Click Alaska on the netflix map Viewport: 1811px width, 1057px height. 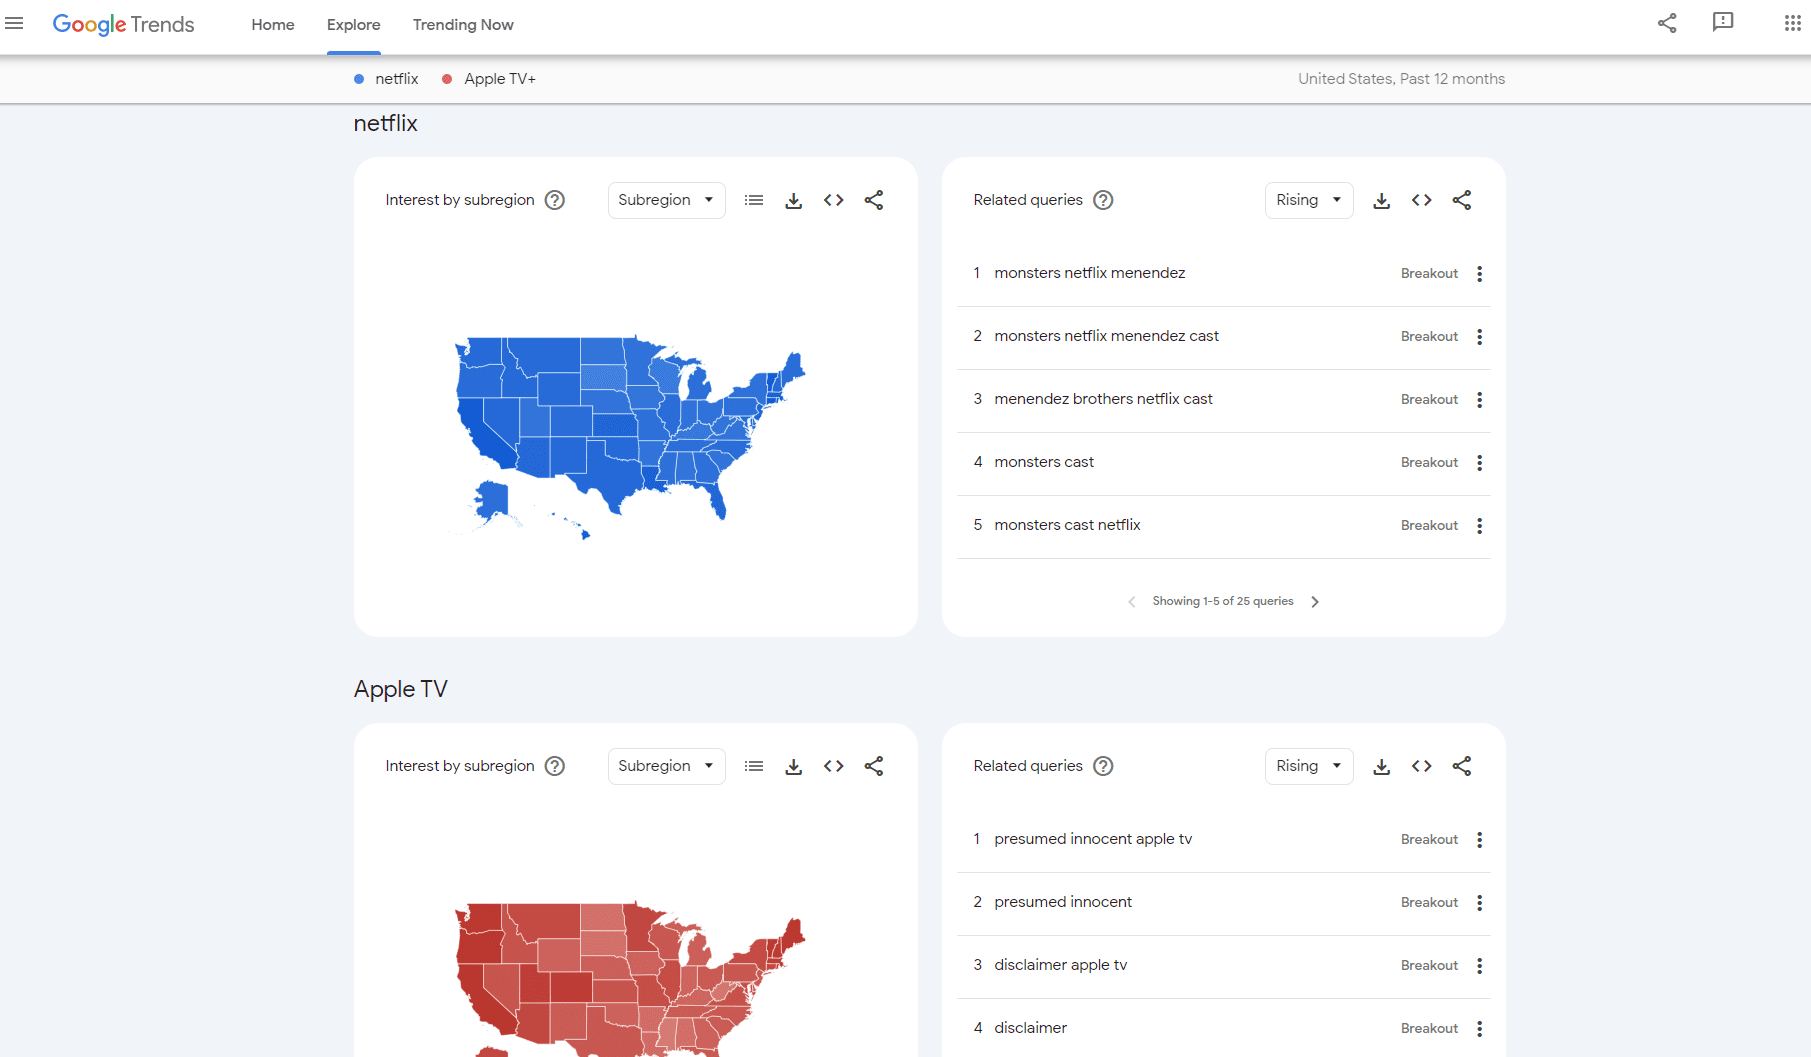[493, 500]
